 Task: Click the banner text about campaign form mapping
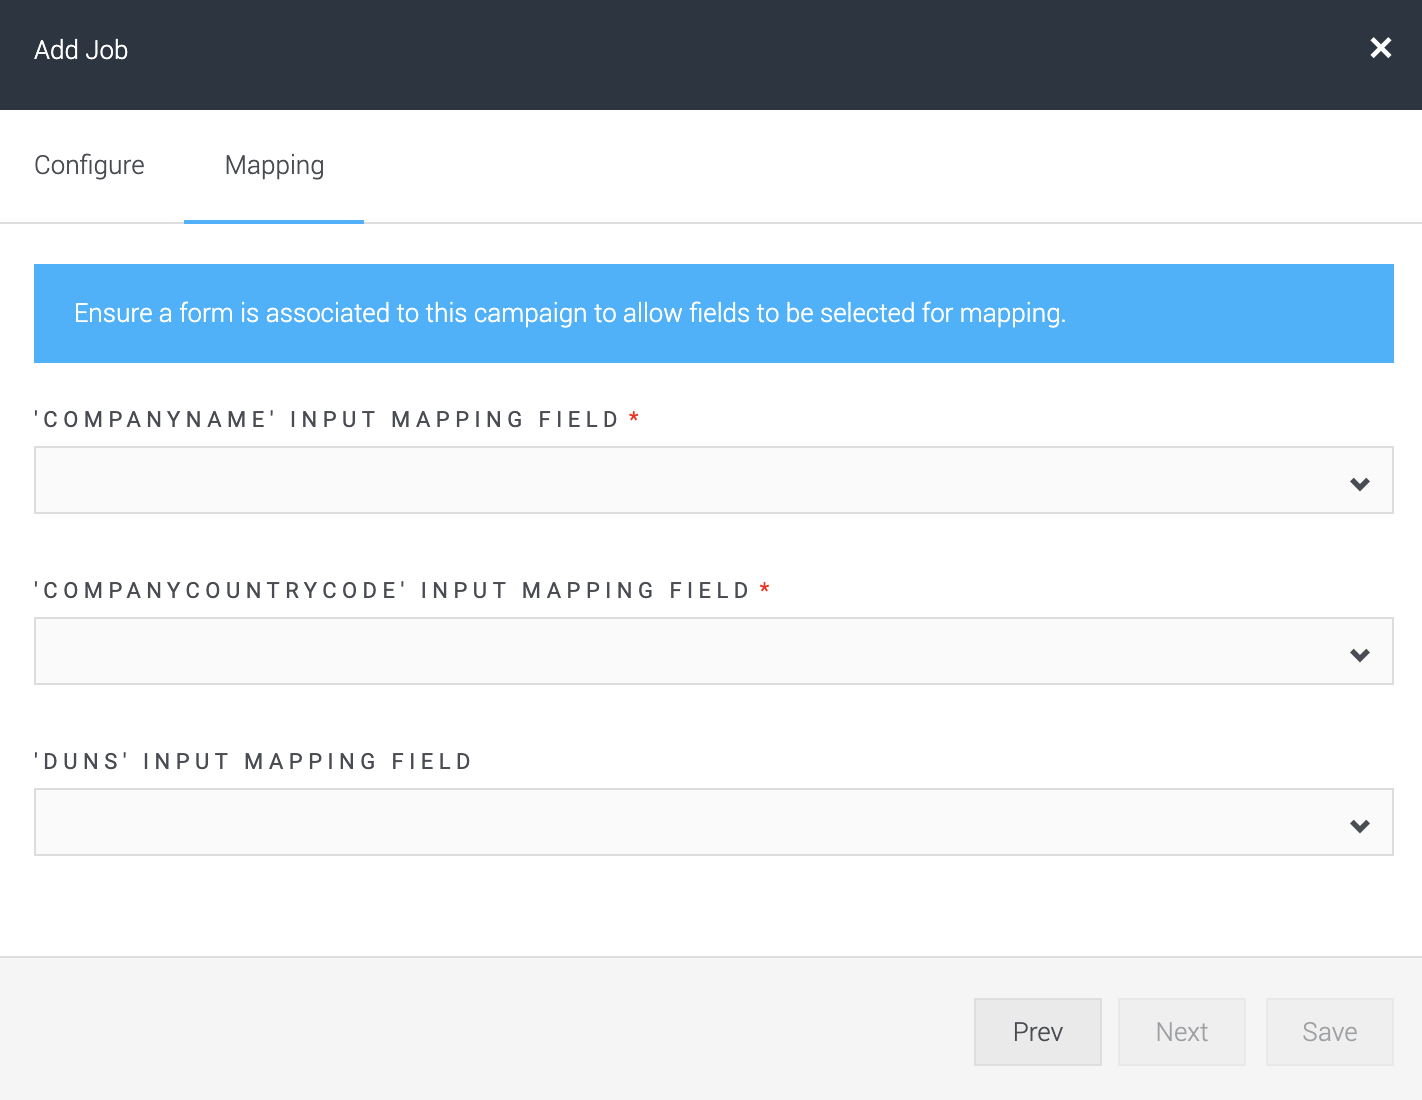(570, 313)
